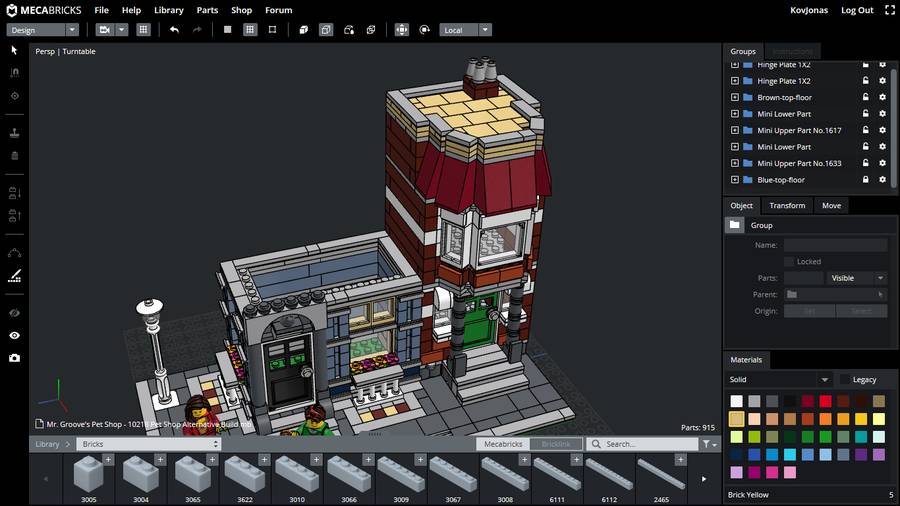The width and height of the screenshot is (900, 506).
Task: Click the camera view toolbar button
Action: pos(104,30)
